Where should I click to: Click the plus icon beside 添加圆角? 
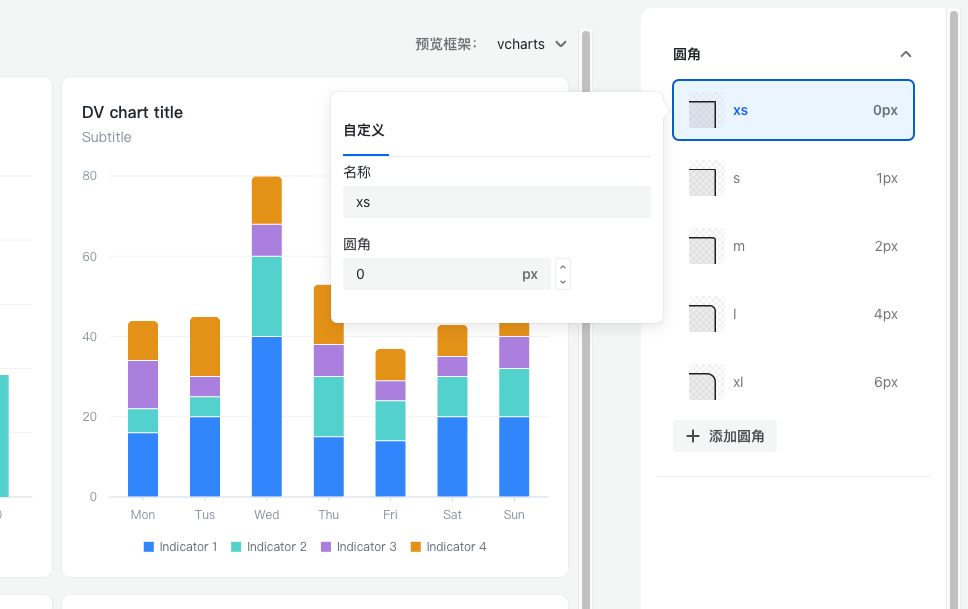click(692, 437)
